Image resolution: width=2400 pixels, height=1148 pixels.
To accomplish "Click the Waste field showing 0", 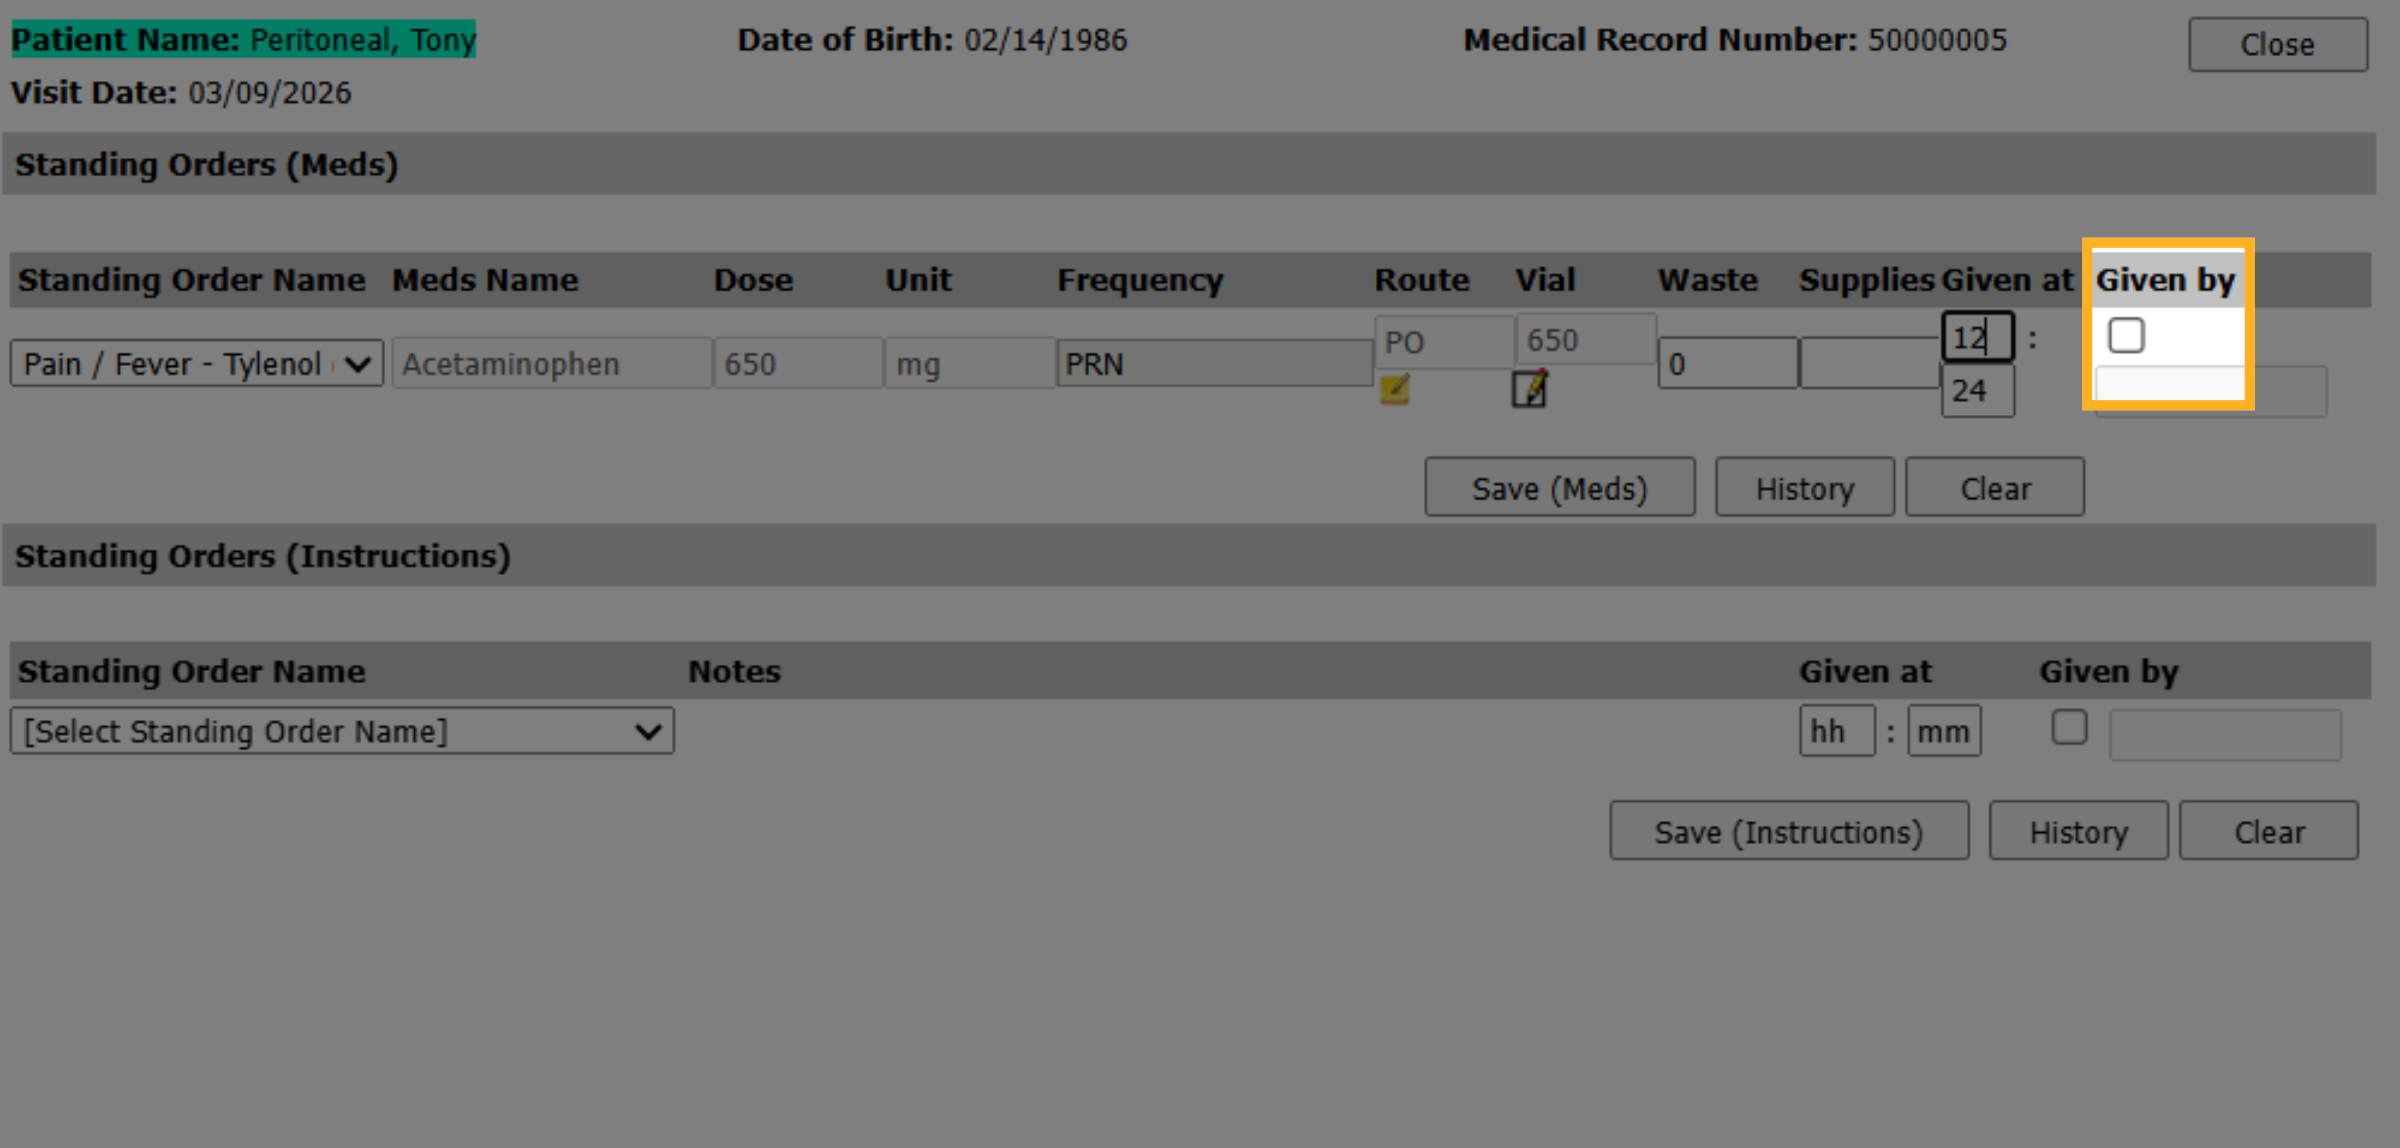I will pos(1728,363).
